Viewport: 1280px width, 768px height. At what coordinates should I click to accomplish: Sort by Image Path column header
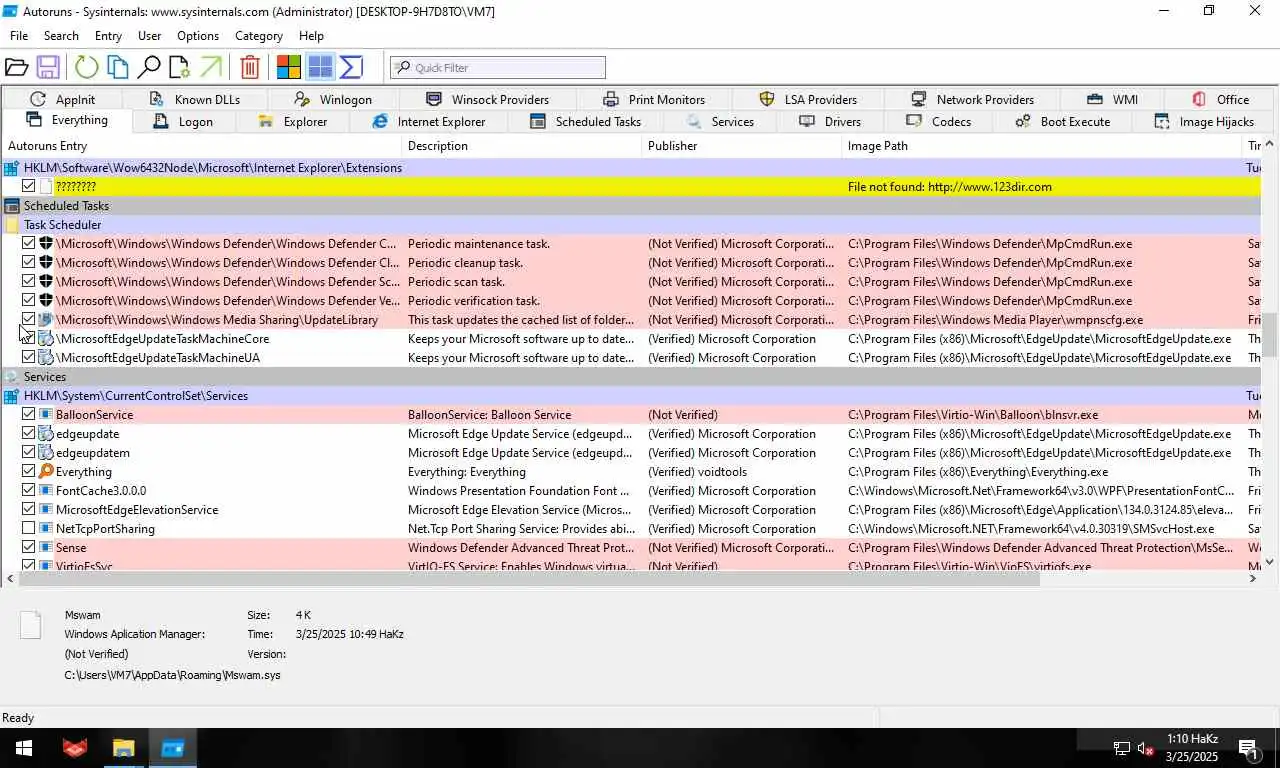[1042, 146]
